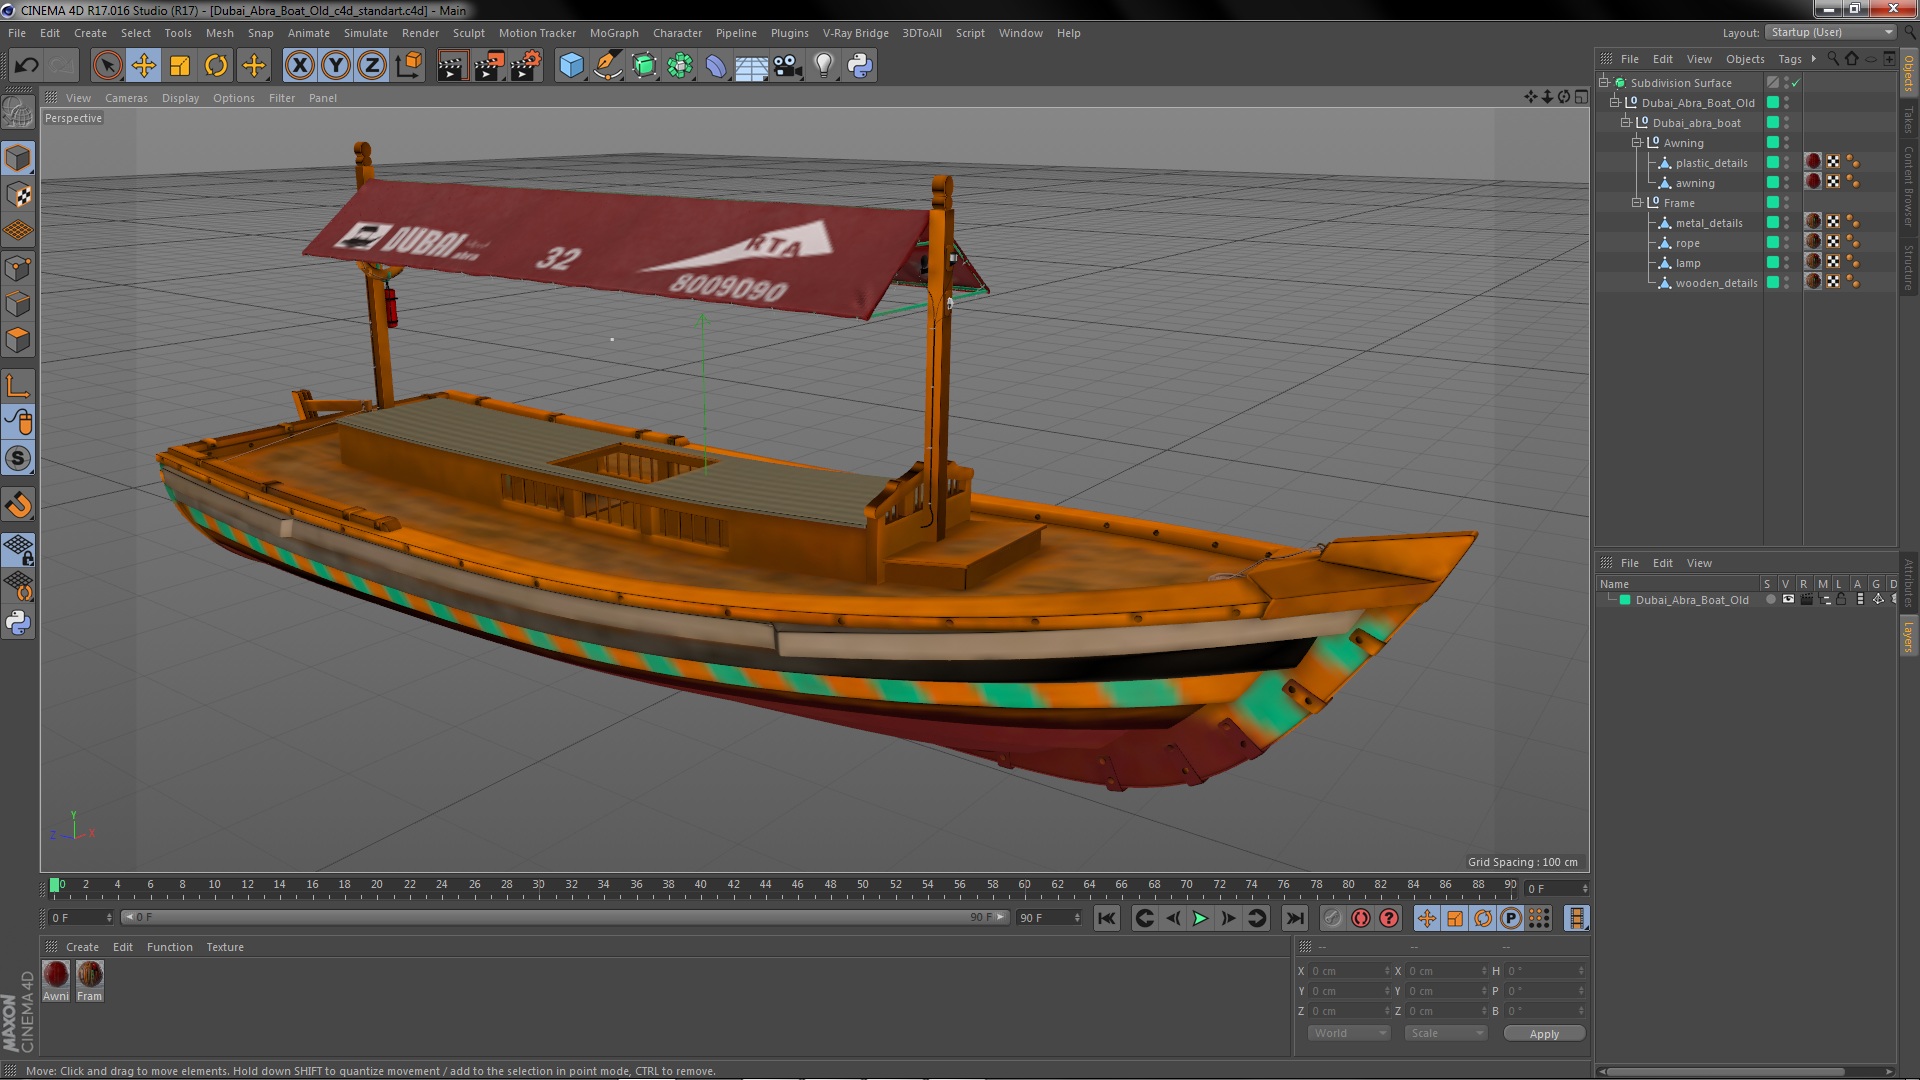Toggle Z axis lock
Viewport: 1920px width, 1080px height.
tap(372, 66)
